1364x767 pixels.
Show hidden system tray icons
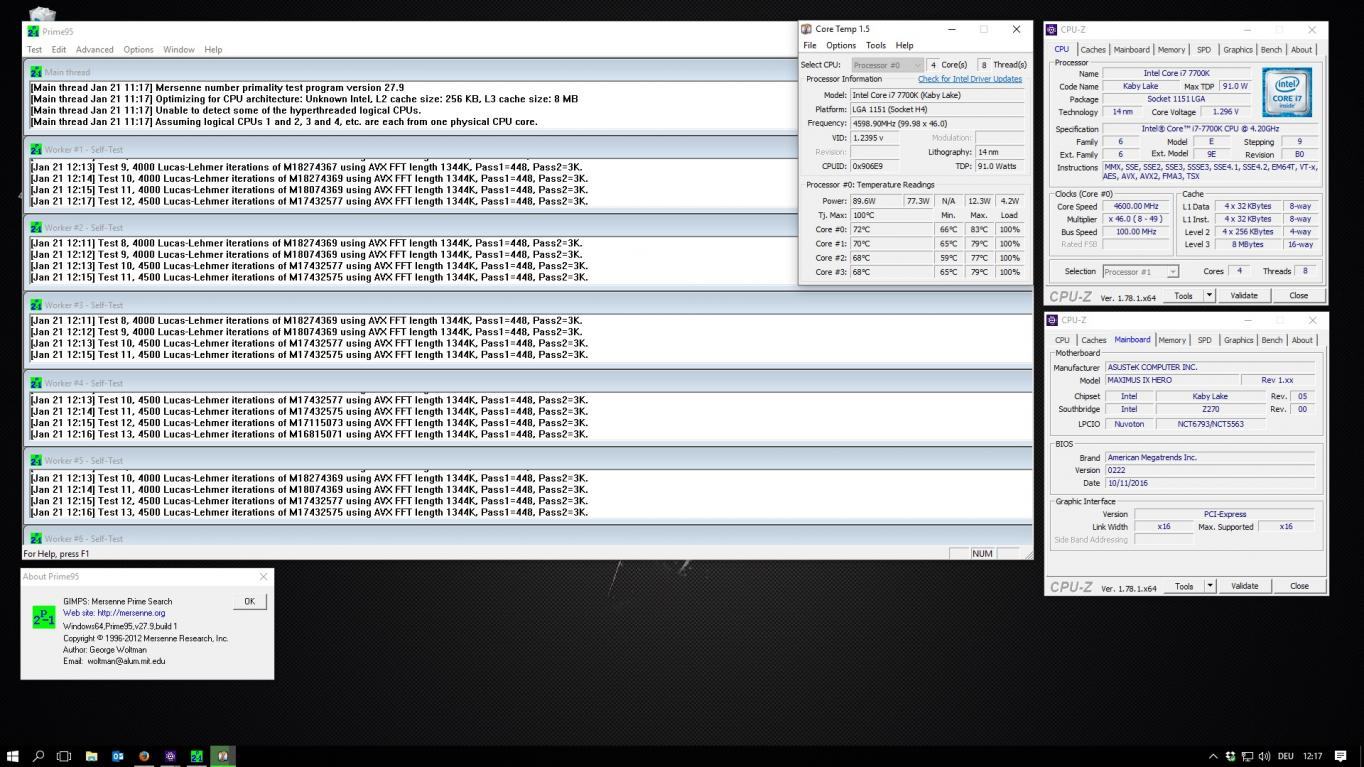pos(1213,756)
